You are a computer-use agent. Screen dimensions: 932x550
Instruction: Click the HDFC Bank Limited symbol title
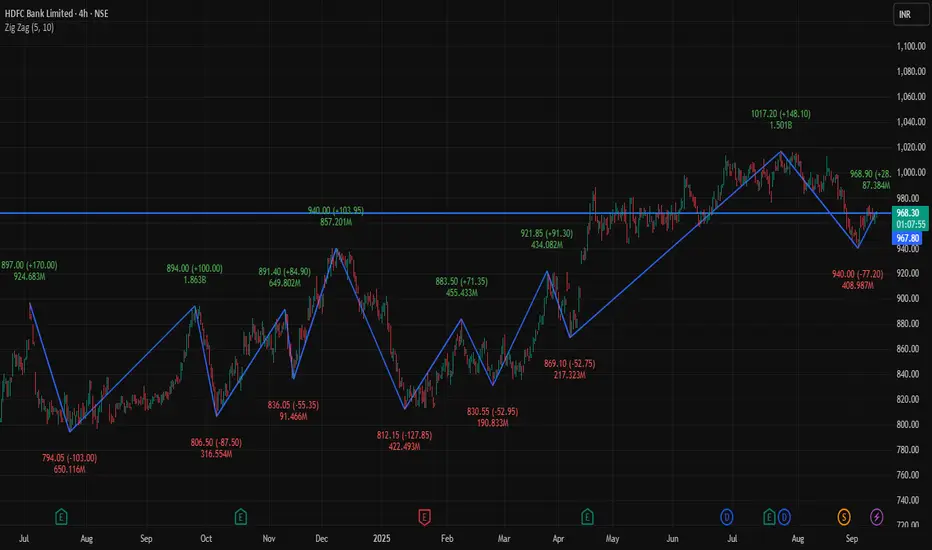coord(39,13)
